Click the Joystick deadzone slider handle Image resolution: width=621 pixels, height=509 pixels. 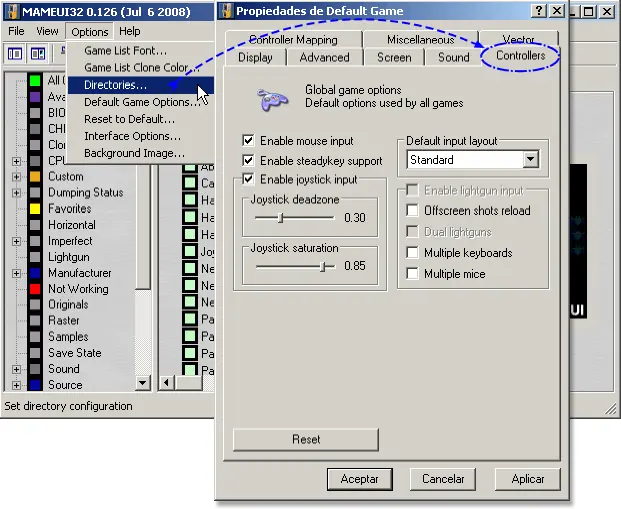pyautogui.click(x=280, y=217)
